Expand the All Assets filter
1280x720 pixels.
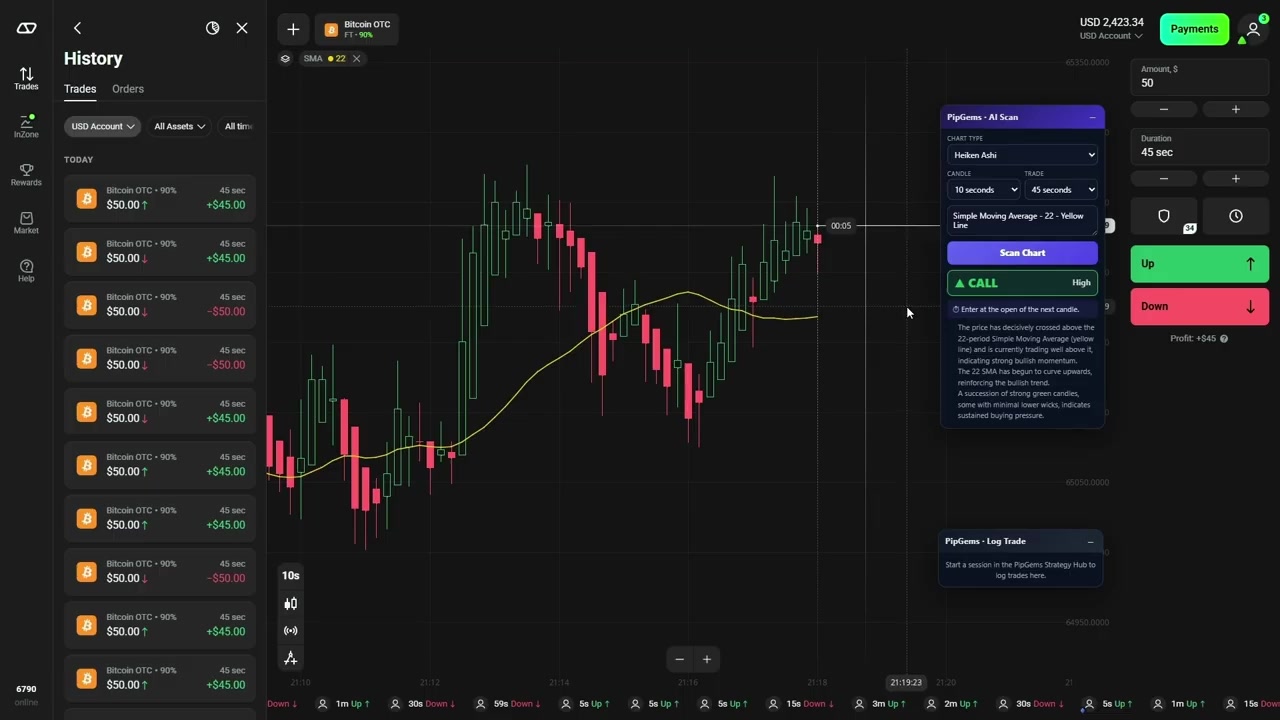(179, 126)
